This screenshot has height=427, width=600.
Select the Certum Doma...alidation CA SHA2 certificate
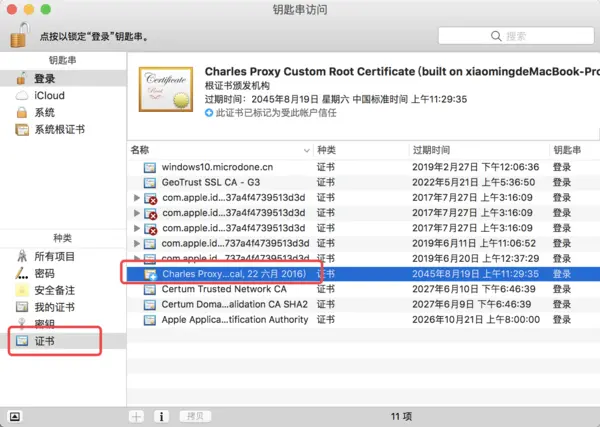pos(364,305)
